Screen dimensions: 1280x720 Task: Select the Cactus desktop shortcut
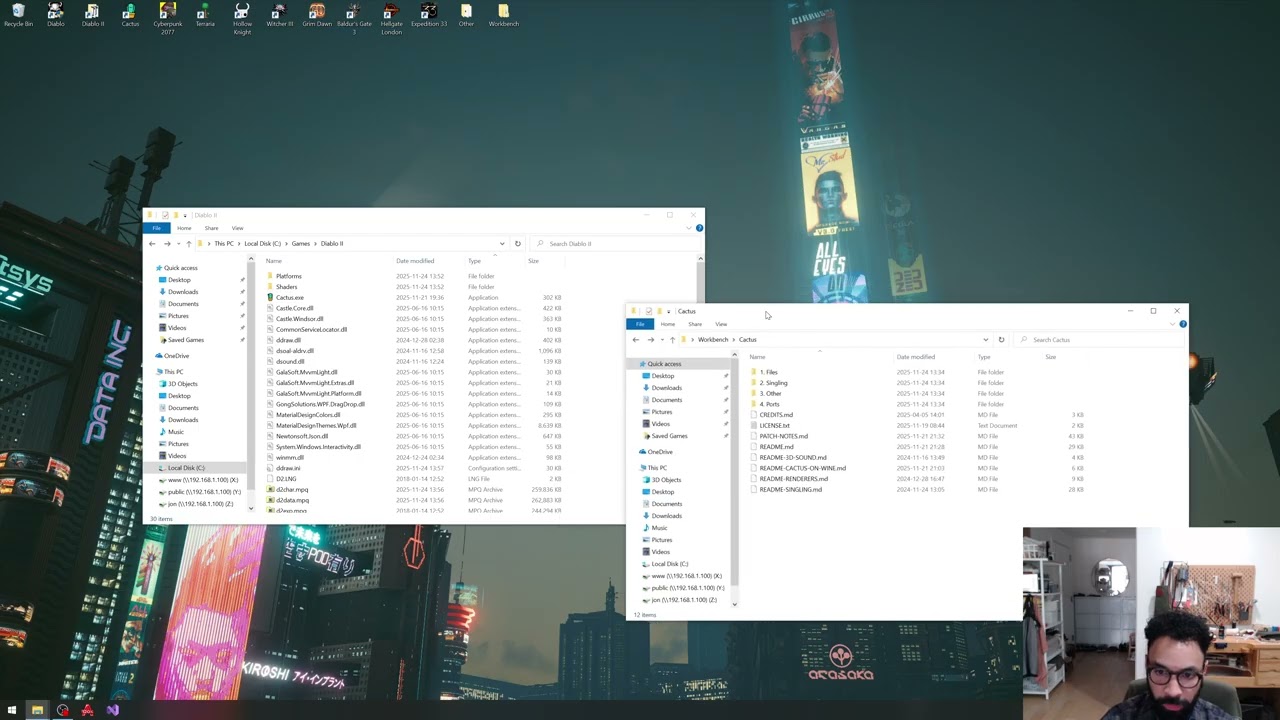tap(130, 16)
